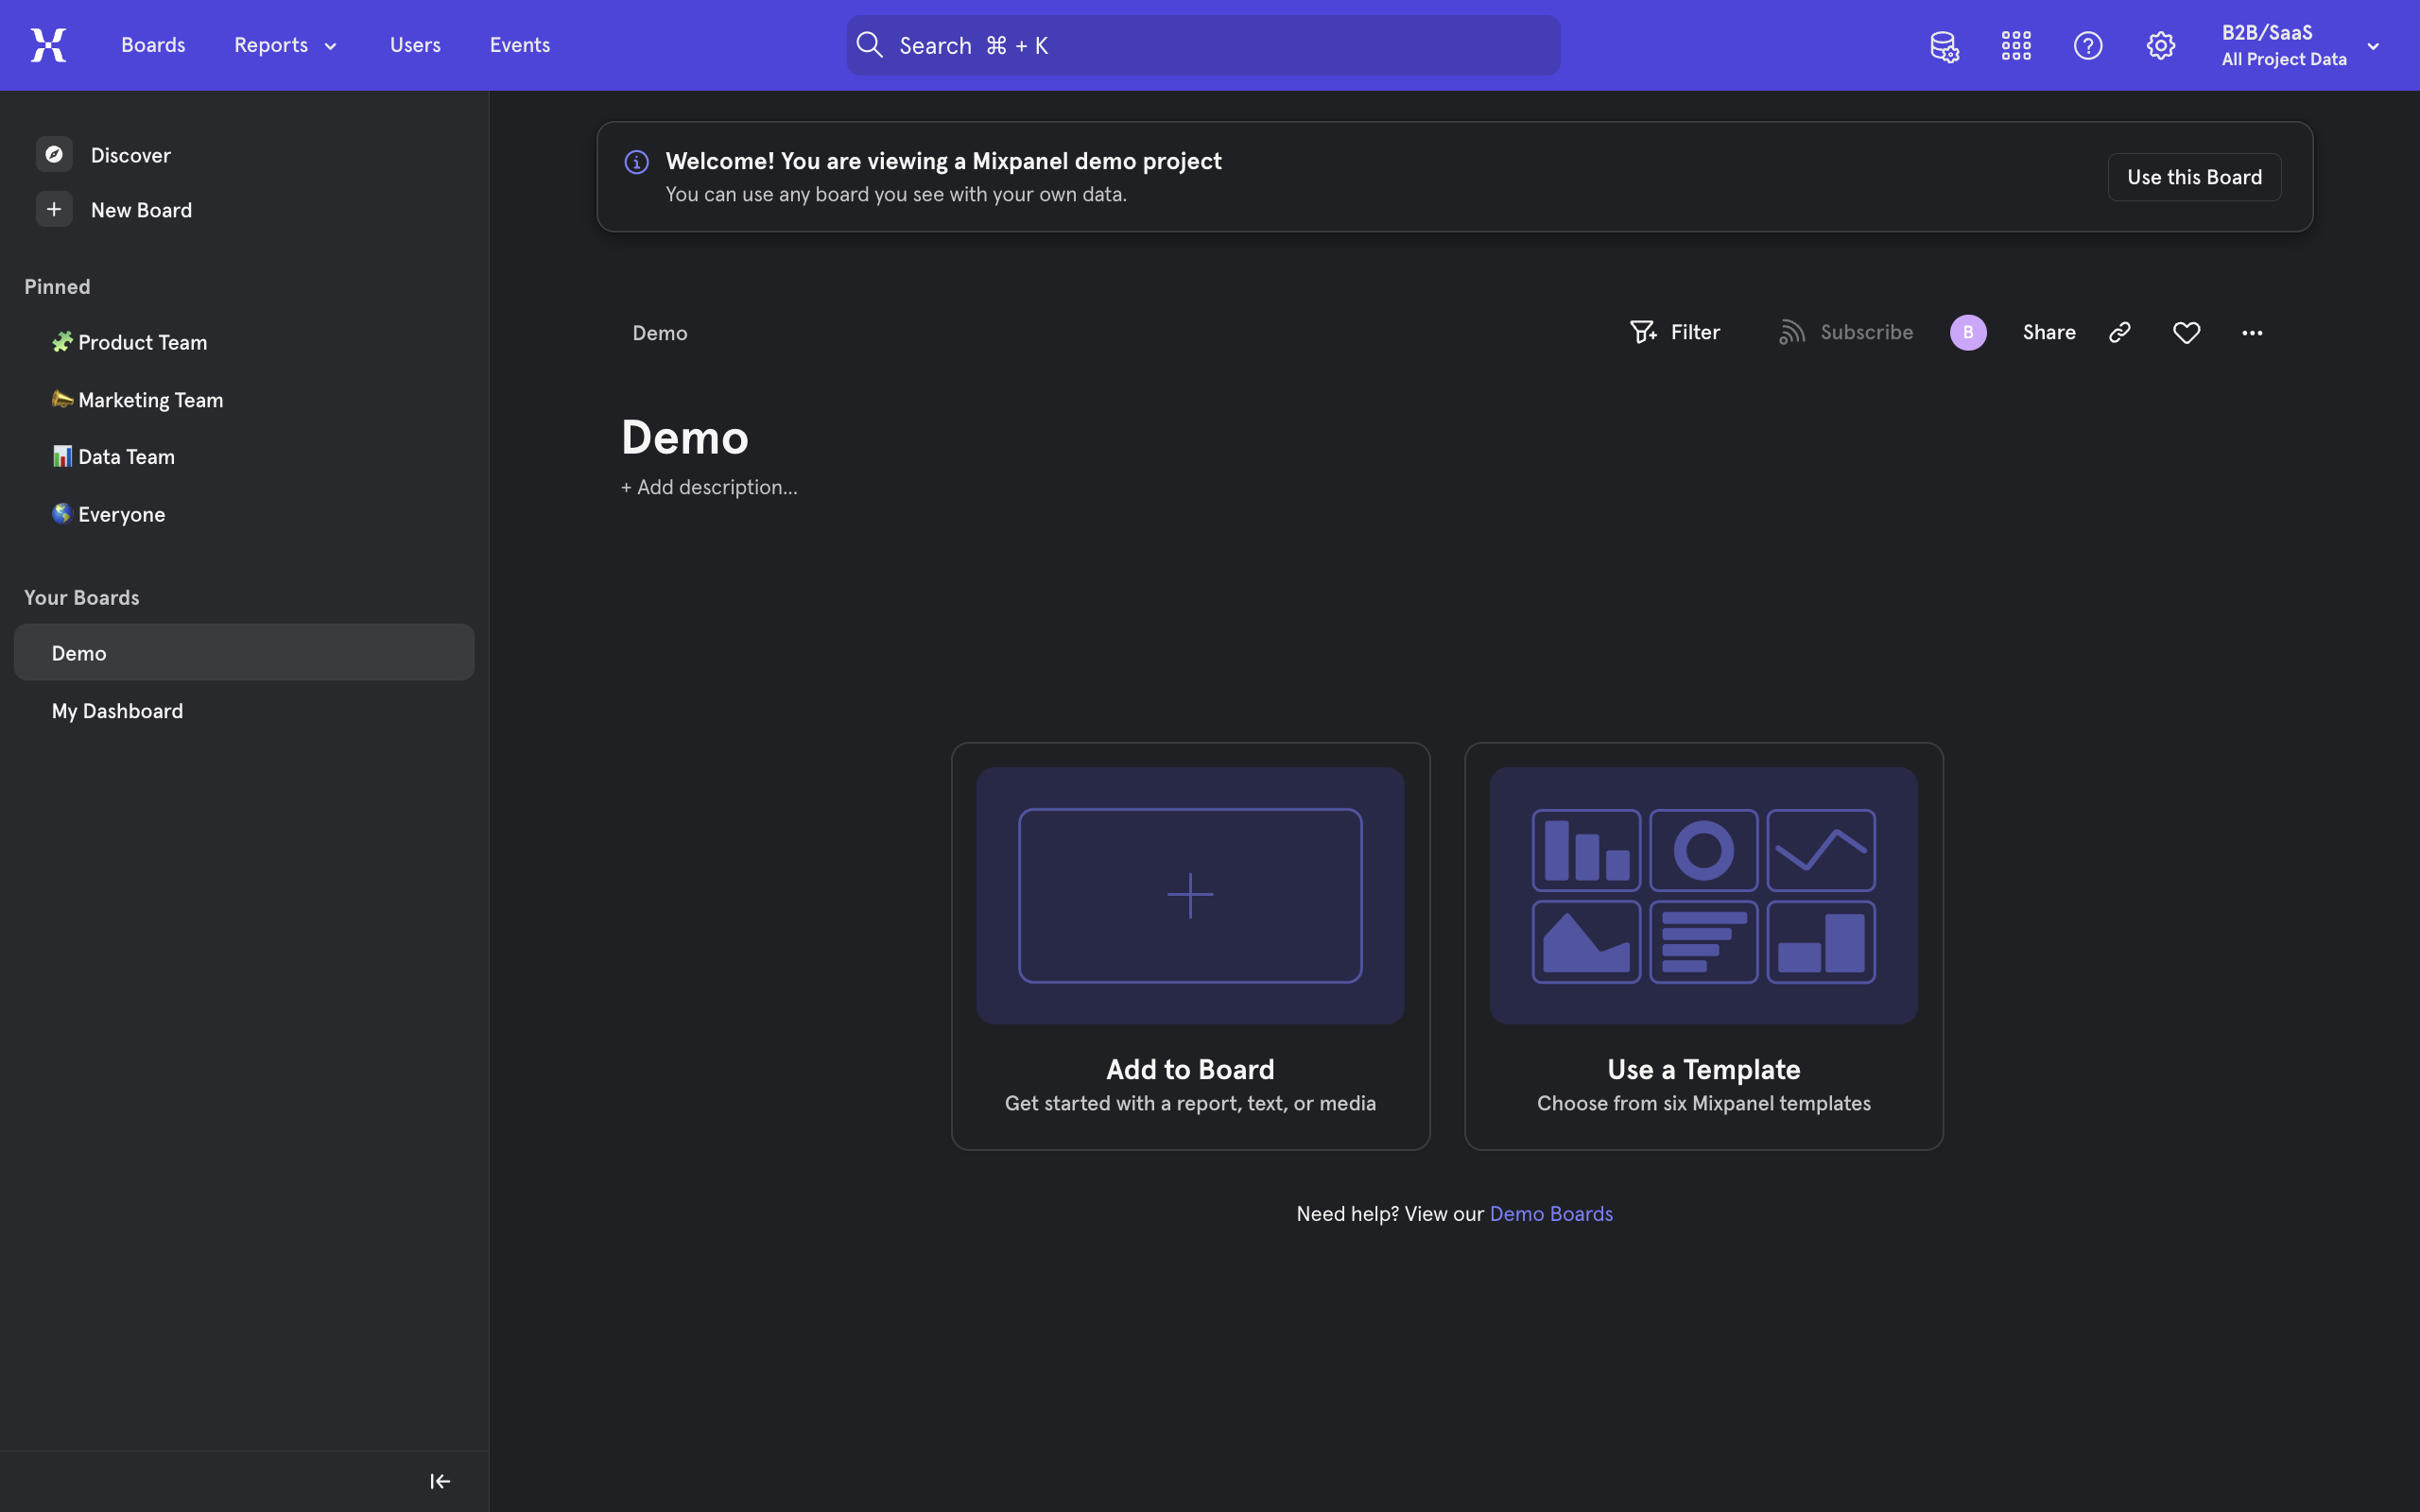Click the Filter button label
Image resolution: width=2420 pixels, height=1512 pixels.
[x=1695, y=332]
